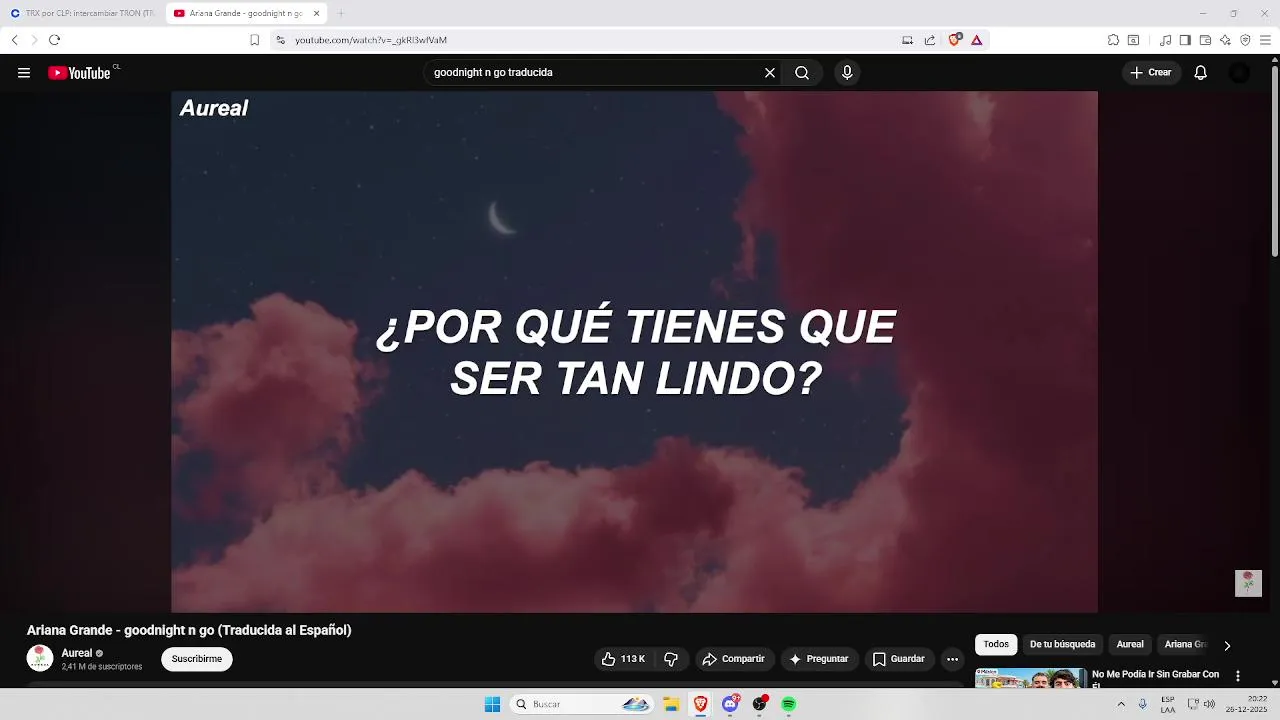Select the Aureal filter chip
This screenshot has width=1280, height=720.
(x=1130, y=645)
